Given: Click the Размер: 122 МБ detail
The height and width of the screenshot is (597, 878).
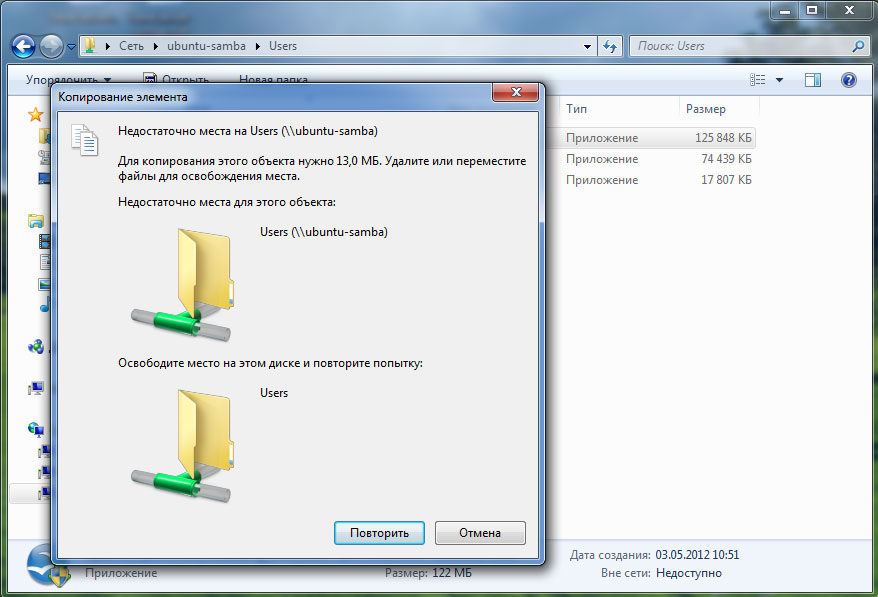Looking at the screenshot, I should click(428, 573).
